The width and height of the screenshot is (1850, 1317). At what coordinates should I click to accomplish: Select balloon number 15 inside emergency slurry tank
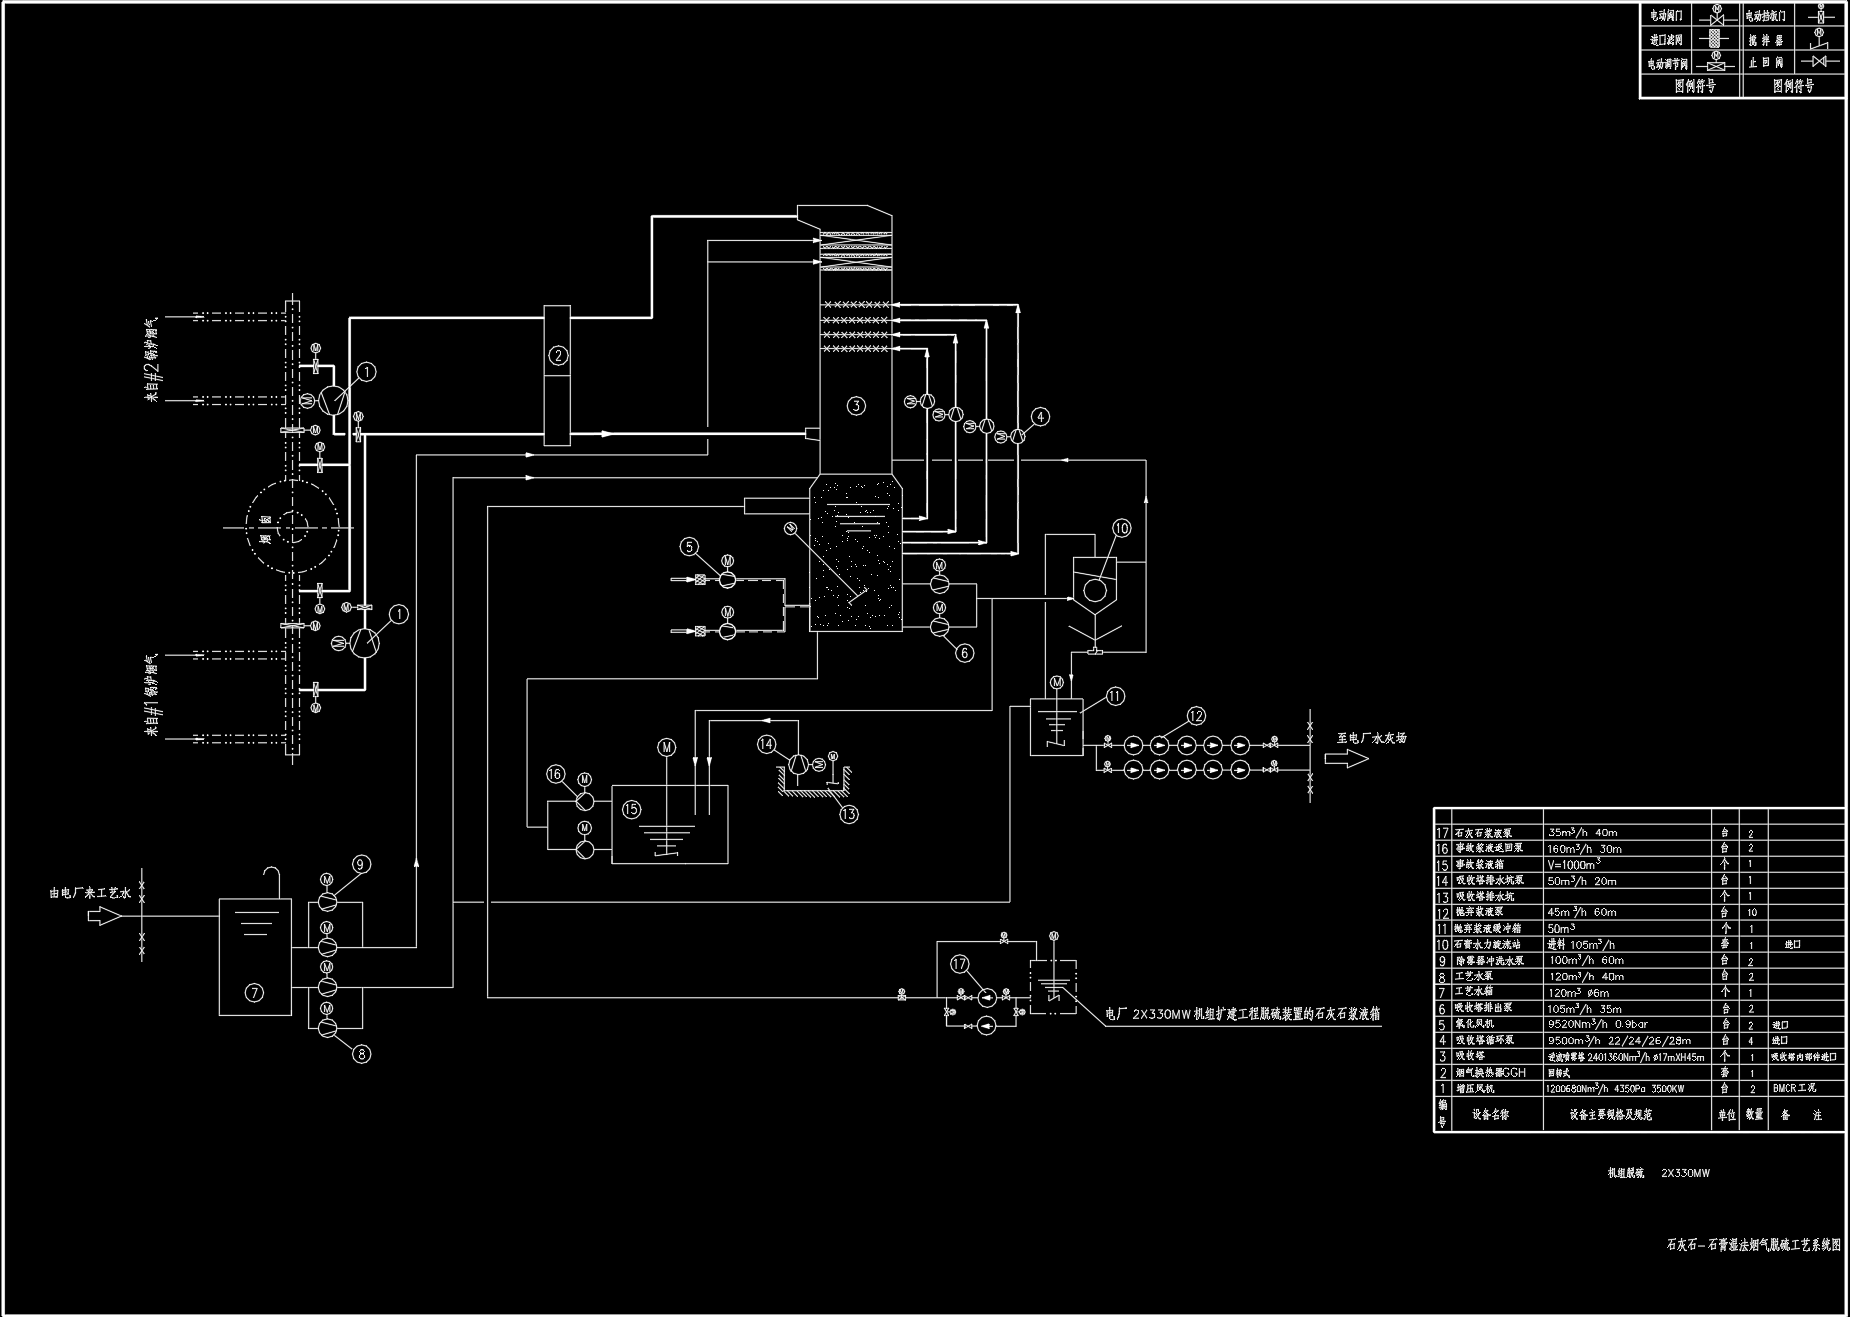(631, 809)
